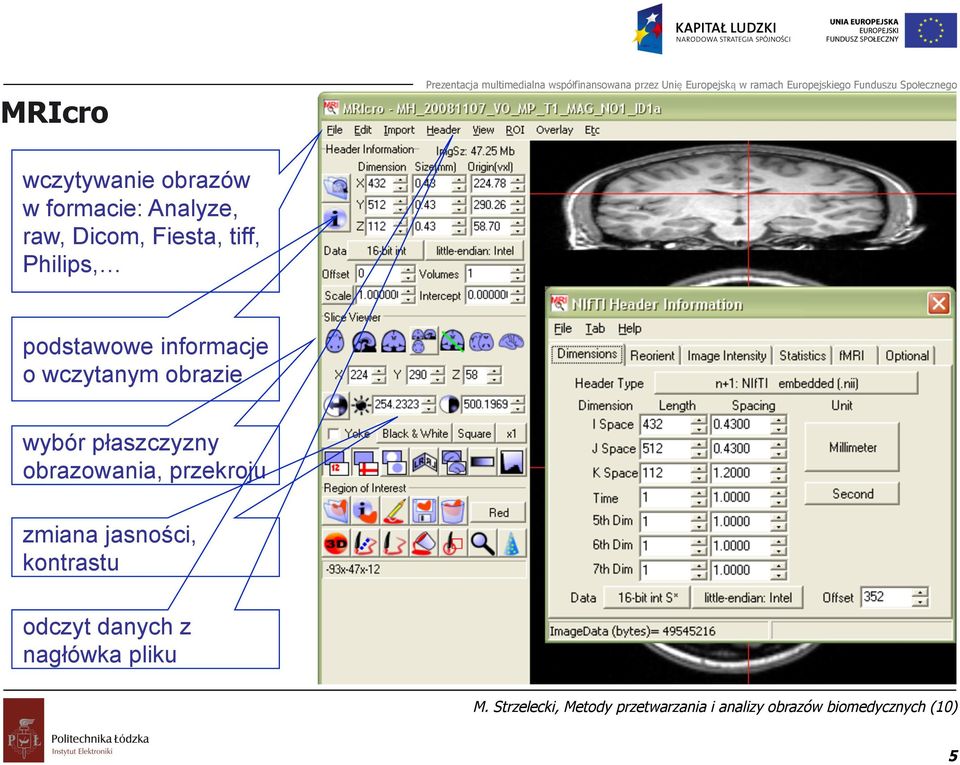Select the ROI pencil drawing tool

point(395,511)
